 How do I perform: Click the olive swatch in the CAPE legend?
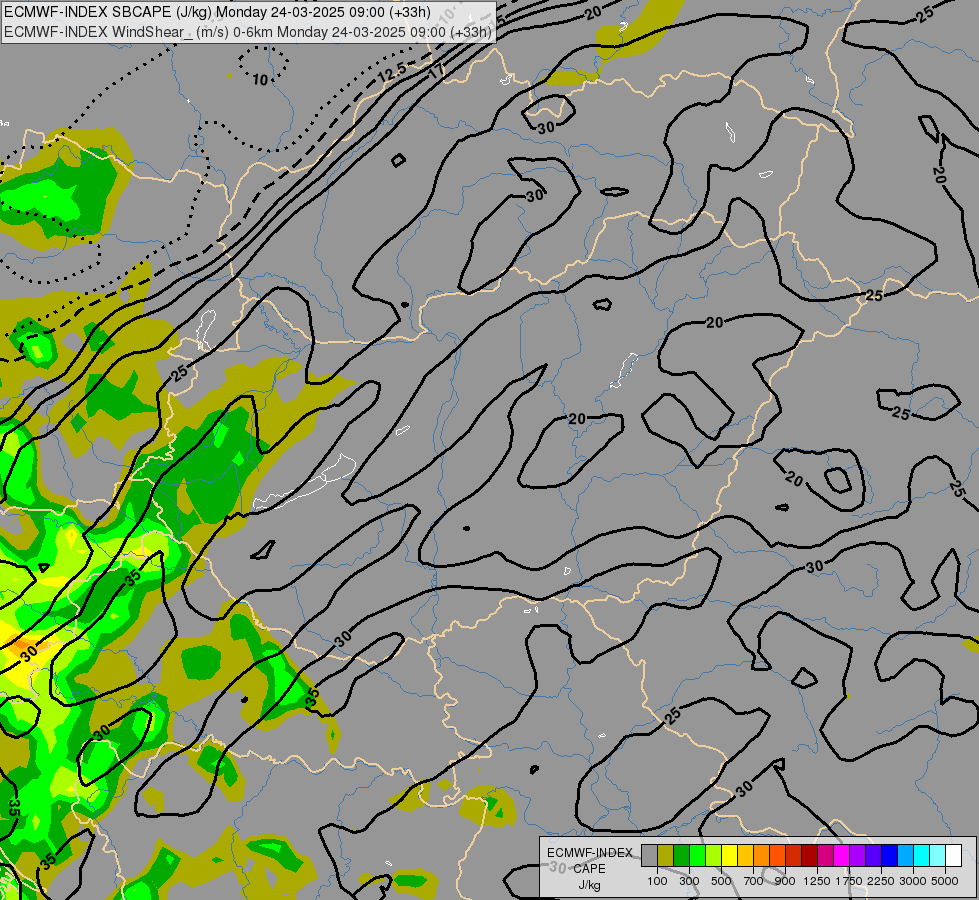(x=666, y=855)
